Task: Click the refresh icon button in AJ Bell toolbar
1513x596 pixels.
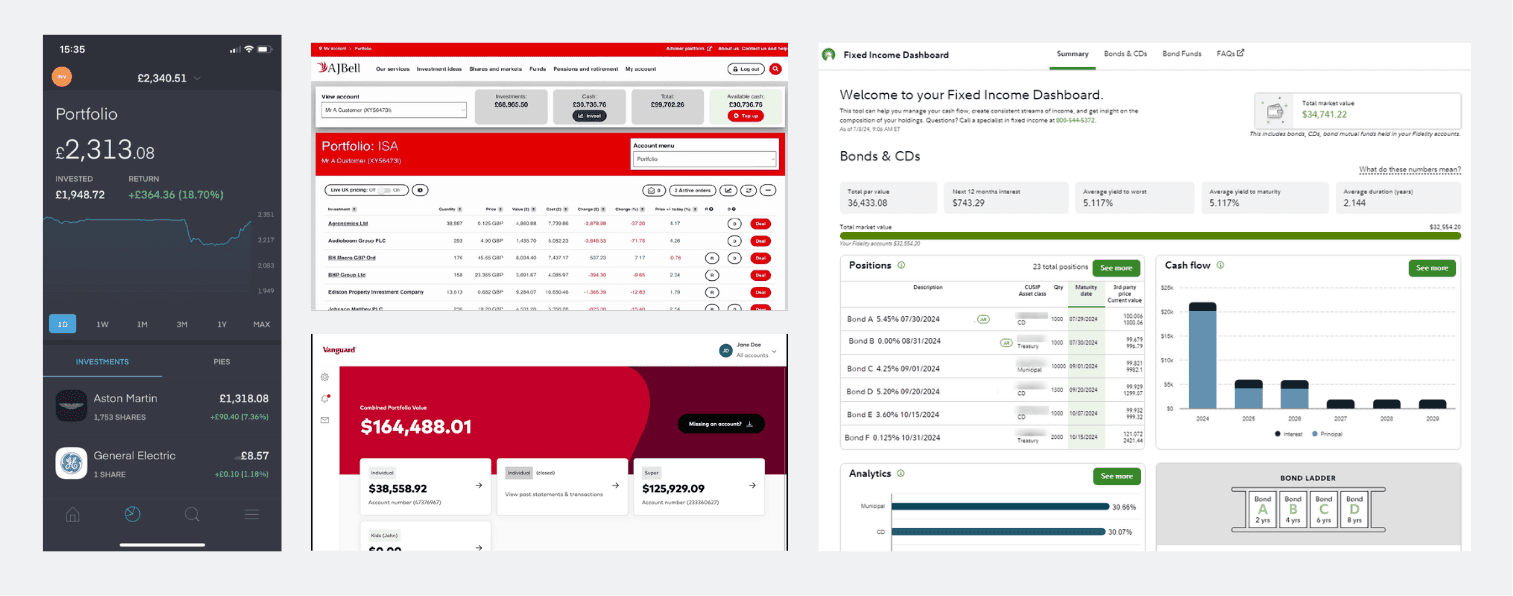Action: pyautogui.click(x=748, y=189)
